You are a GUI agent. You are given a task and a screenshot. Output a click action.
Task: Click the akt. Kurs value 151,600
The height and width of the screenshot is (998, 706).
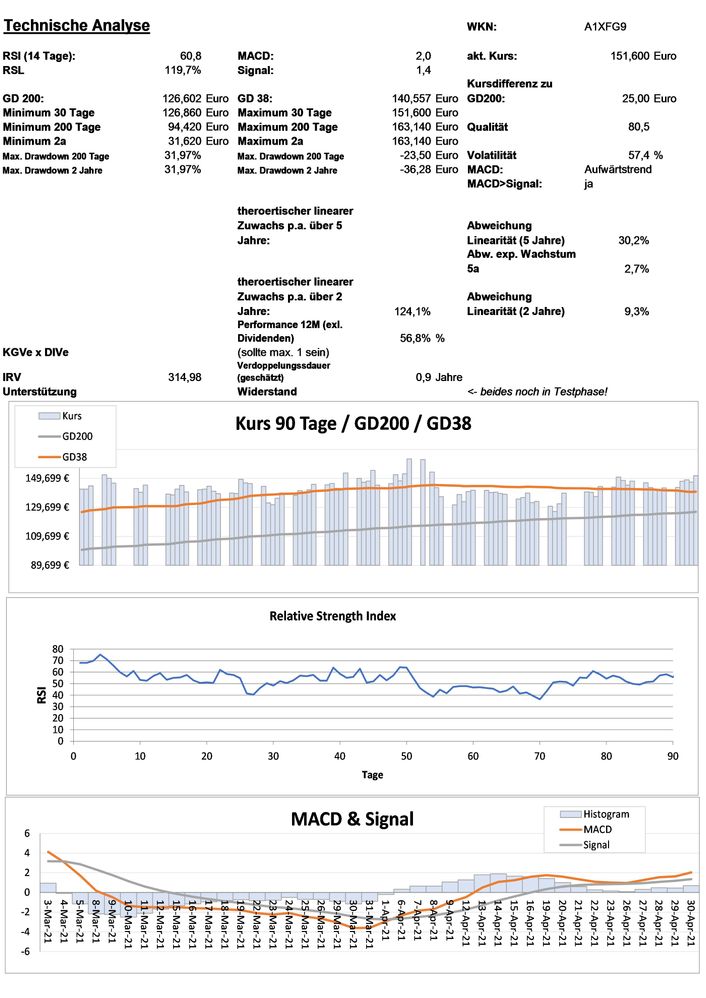click(x=629, y=56)
